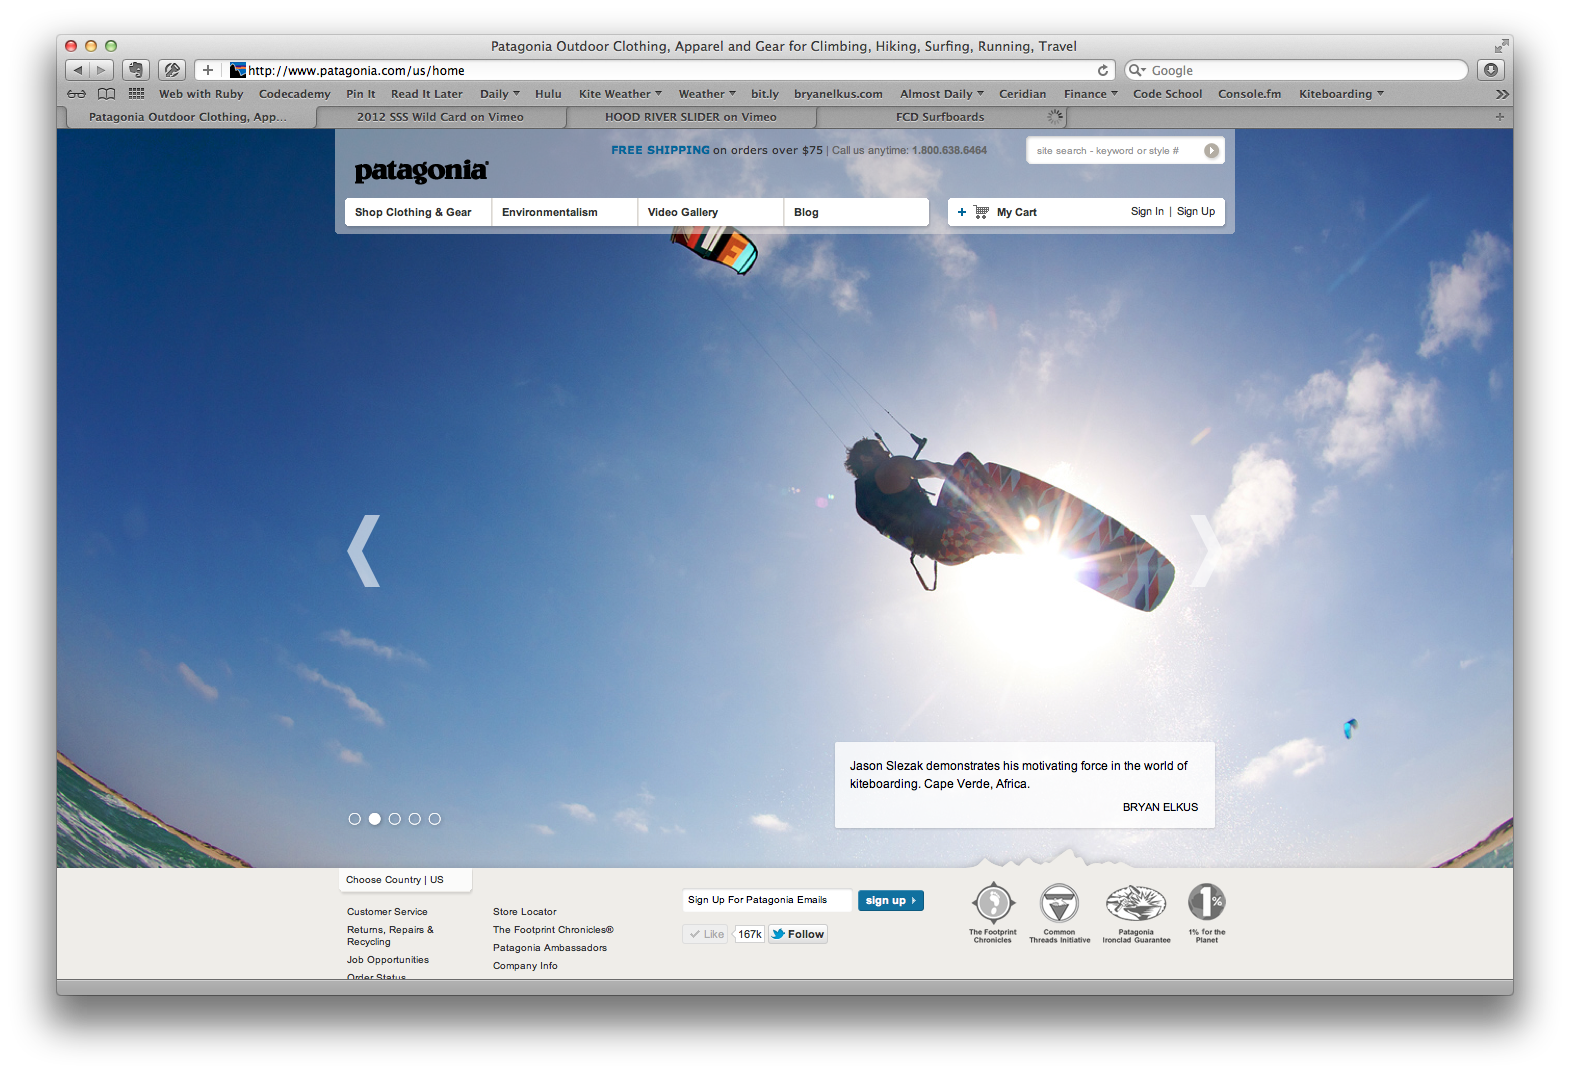The height and width of the screenshot is (1074, 1570).
Task: Expand the Daily bookmarks folder
Action: pyautogui.click(x=500, y=94)
